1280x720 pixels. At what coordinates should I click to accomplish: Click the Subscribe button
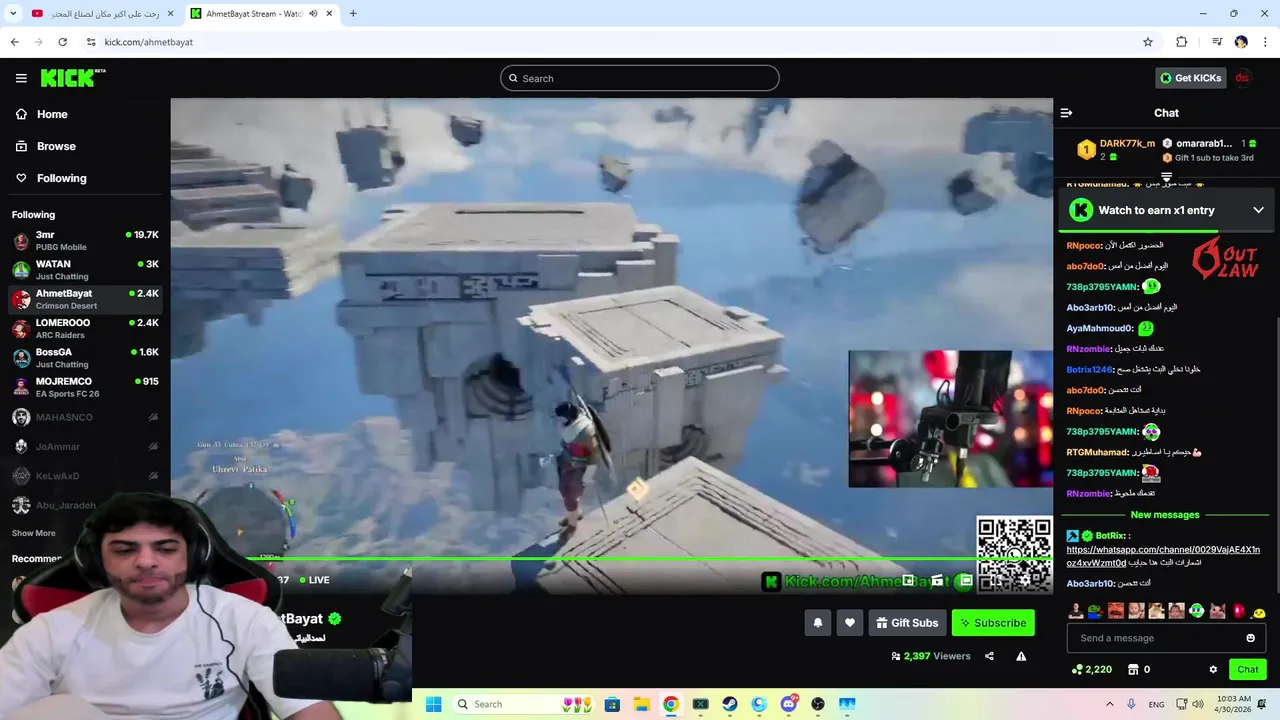pos(993,623)
